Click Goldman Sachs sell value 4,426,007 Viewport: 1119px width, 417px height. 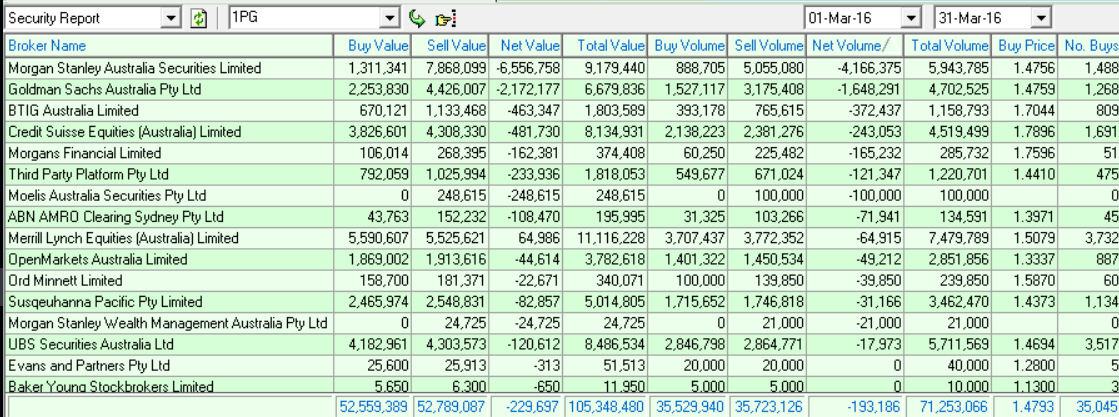(456, 90)
